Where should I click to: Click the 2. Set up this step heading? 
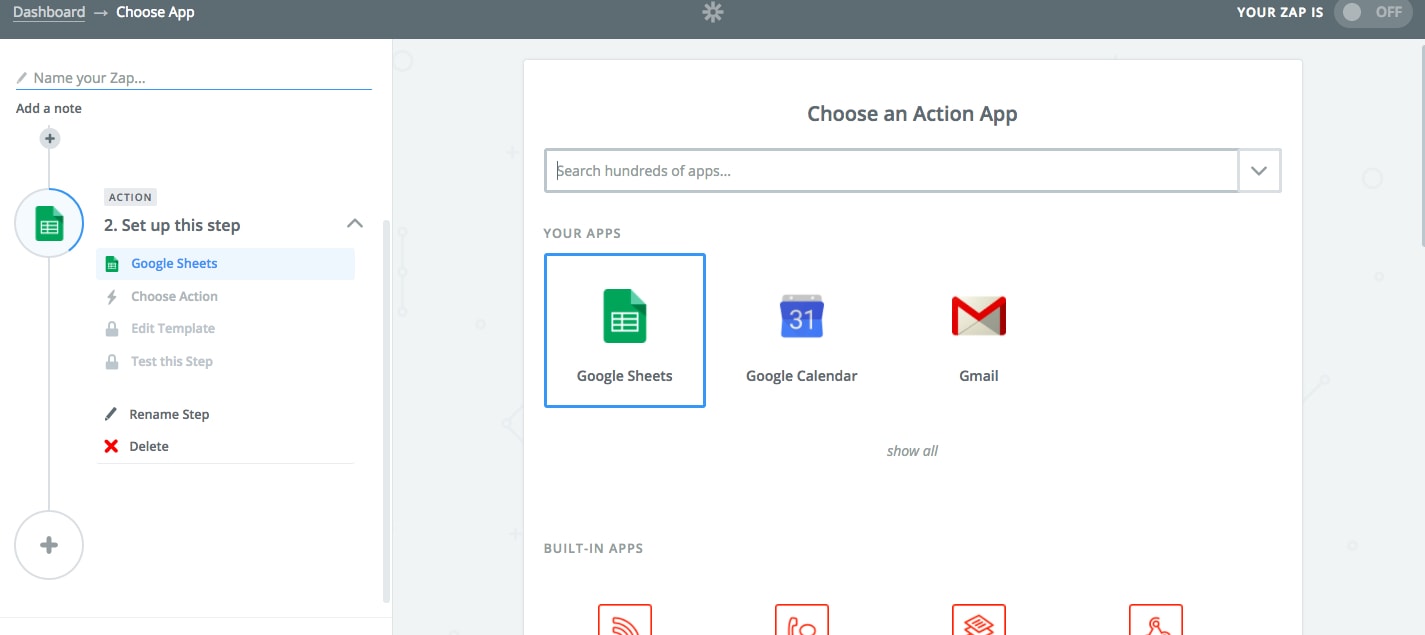tap(172, 225)
